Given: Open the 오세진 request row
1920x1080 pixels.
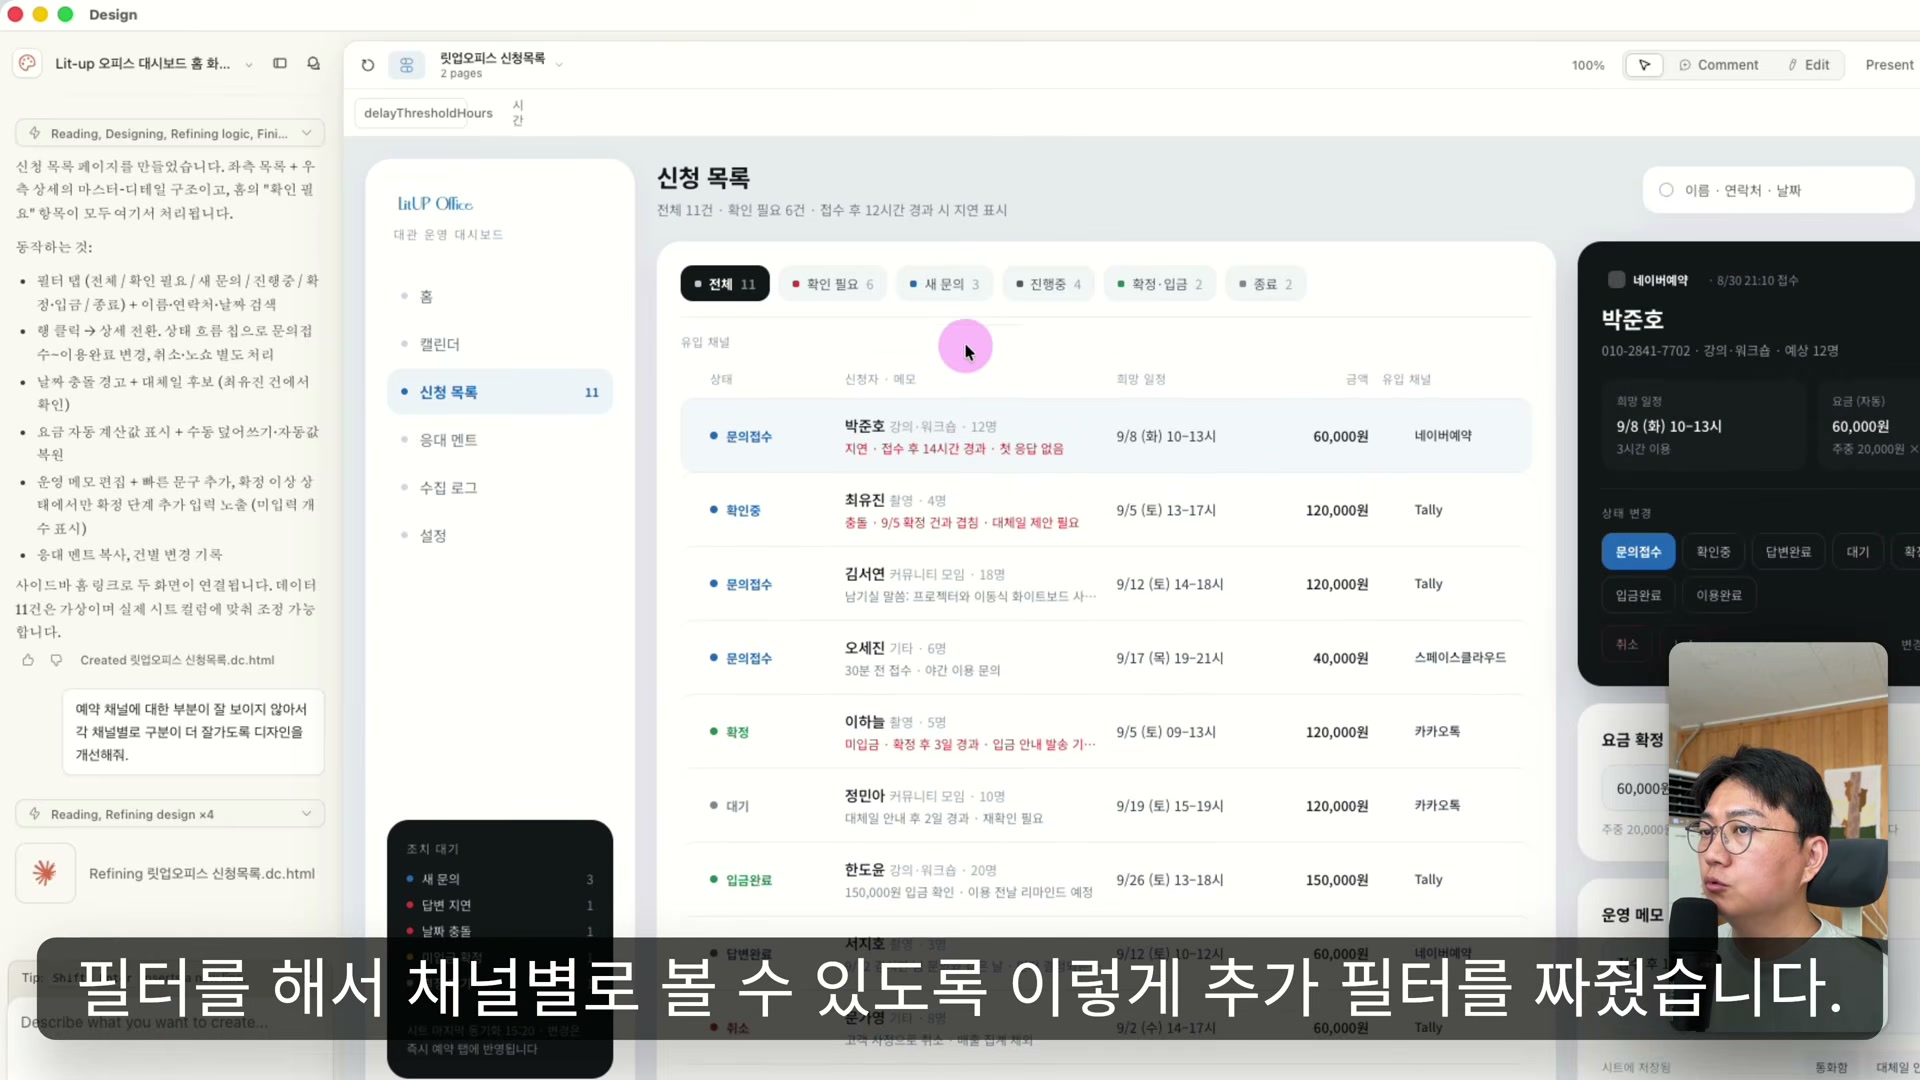Looking at the screenshot, I should [x=1105, y=658].
